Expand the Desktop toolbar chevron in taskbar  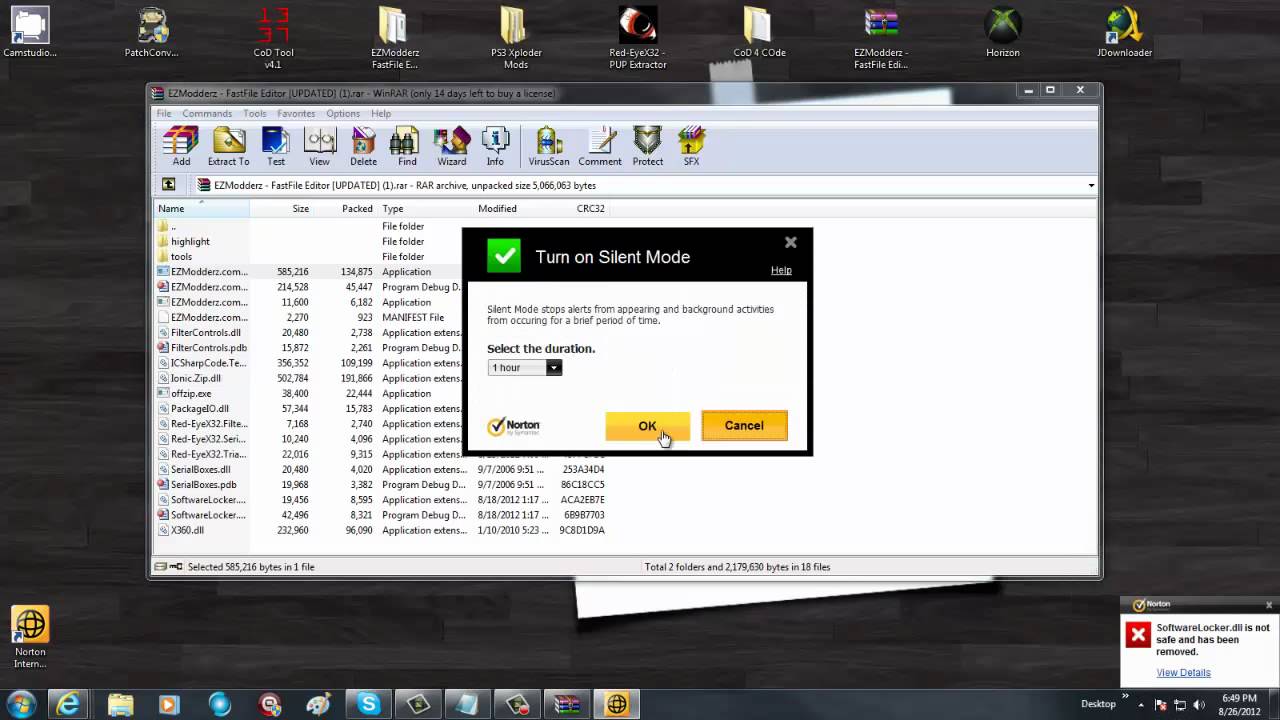(1125, 694)
